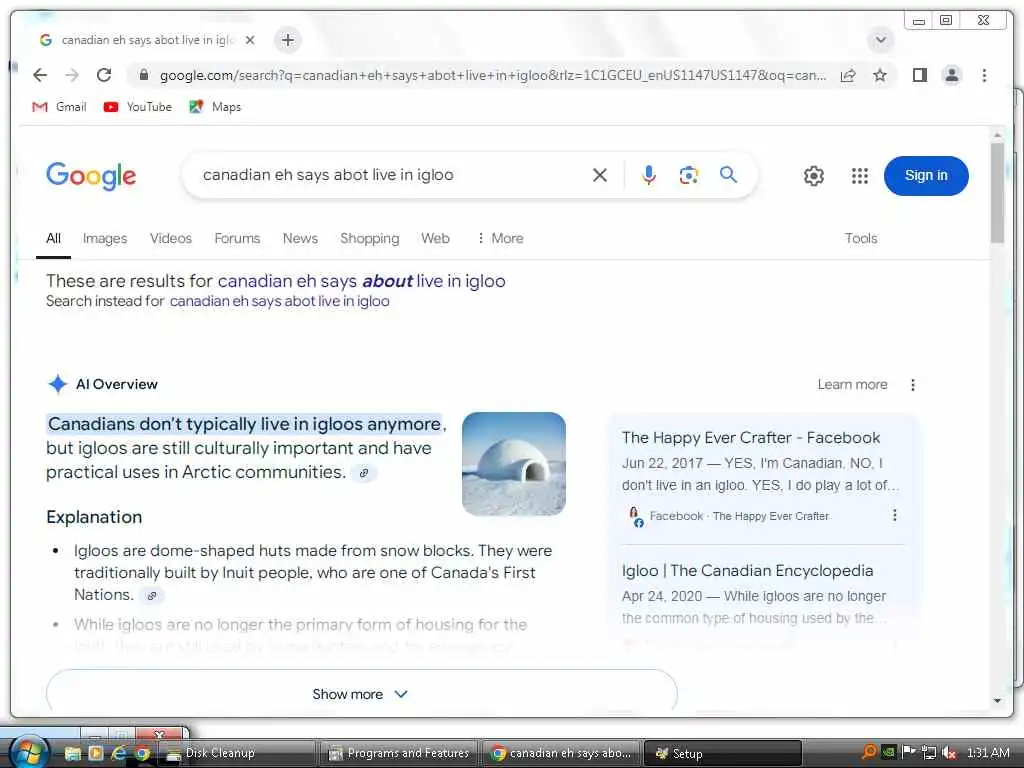Image resolution: width=1024 pixels, height=768 pixels.
Task: Open the Windows Start button
Action: click(x=27, y=752)
